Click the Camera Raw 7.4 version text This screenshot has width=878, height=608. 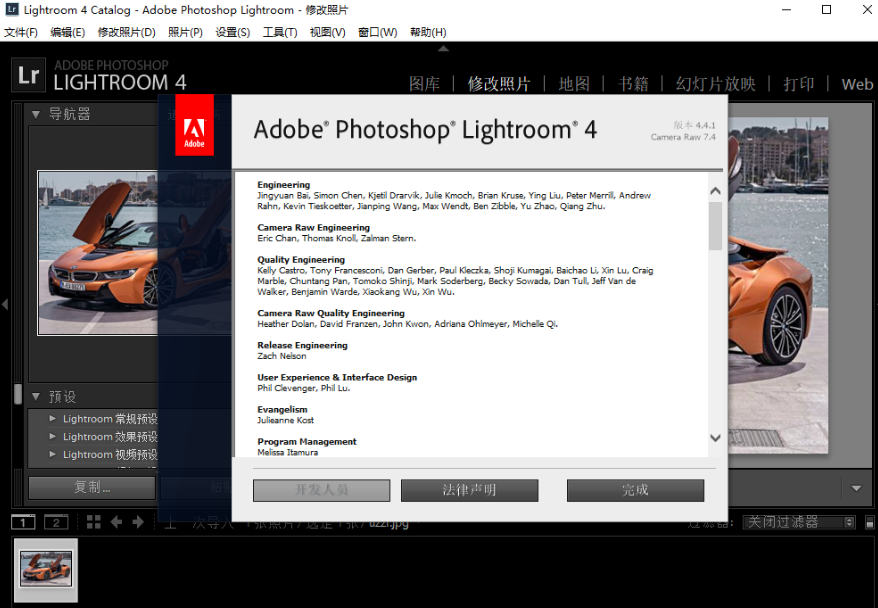[x=683, y=137]
